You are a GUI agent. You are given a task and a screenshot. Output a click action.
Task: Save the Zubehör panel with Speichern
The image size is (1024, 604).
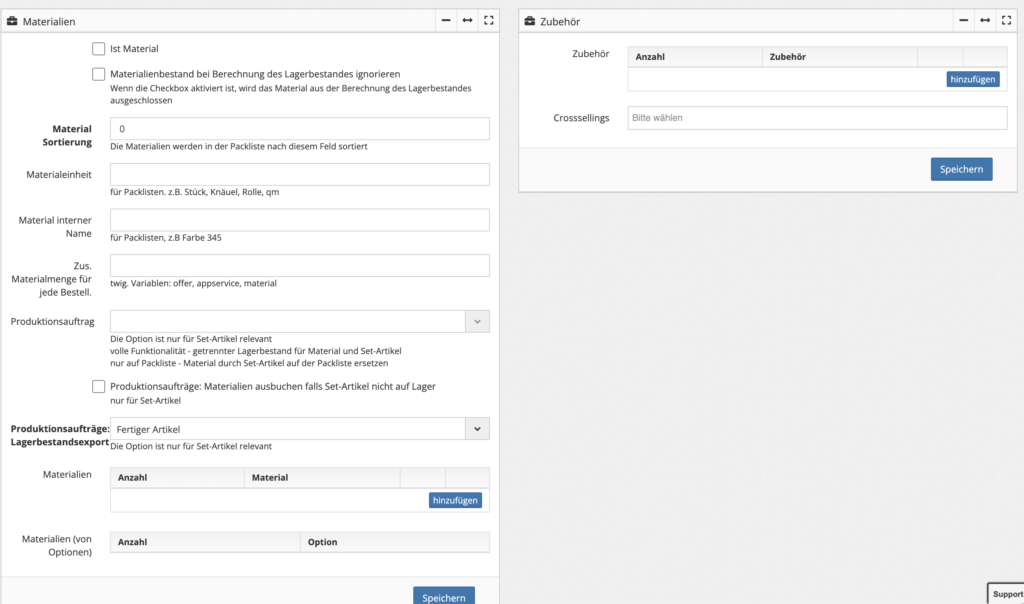(962, 169)
